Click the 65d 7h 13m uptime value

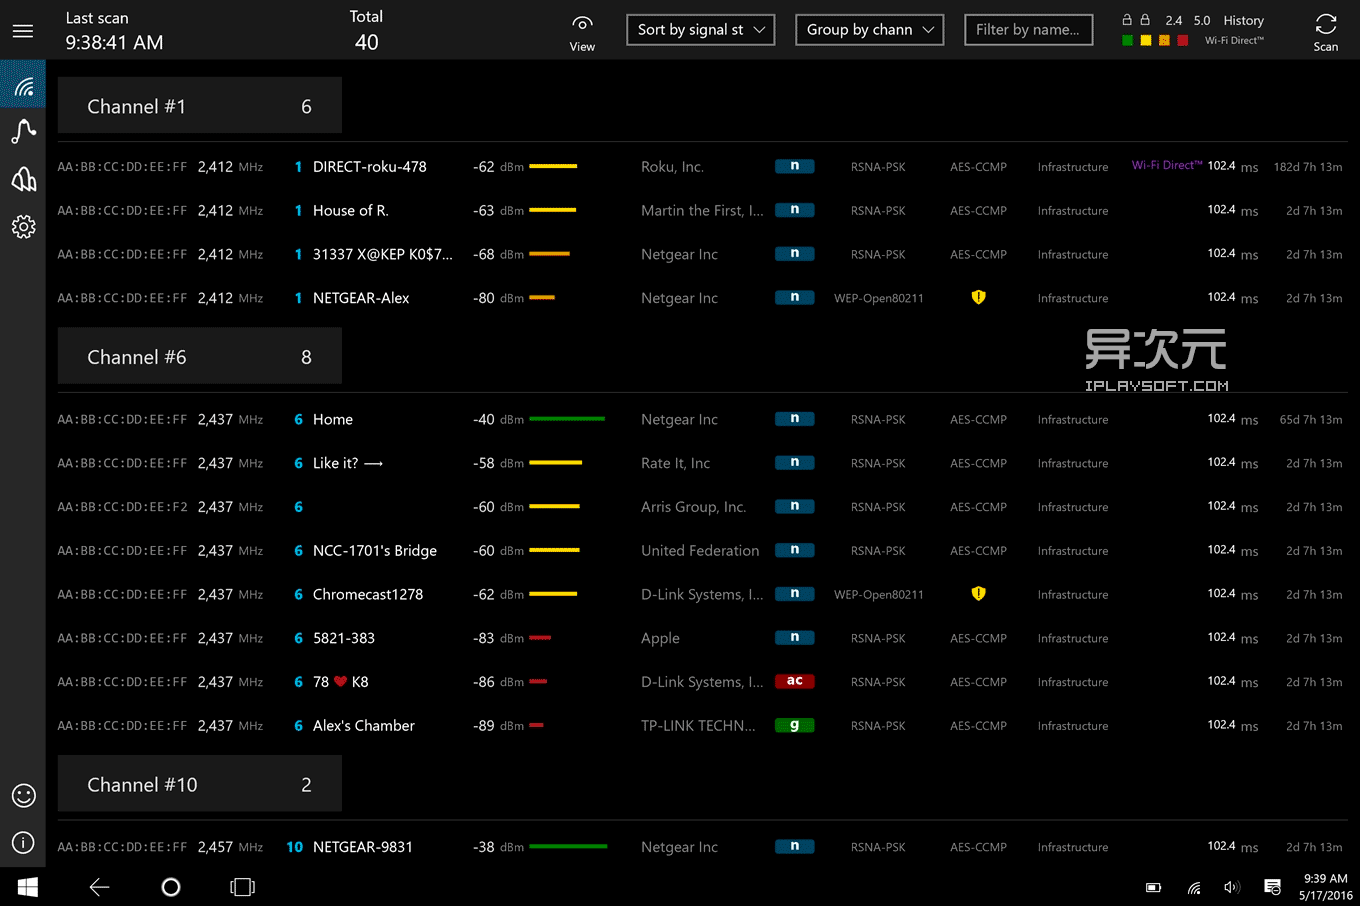pyautogui.click(x=1311, y=420)
